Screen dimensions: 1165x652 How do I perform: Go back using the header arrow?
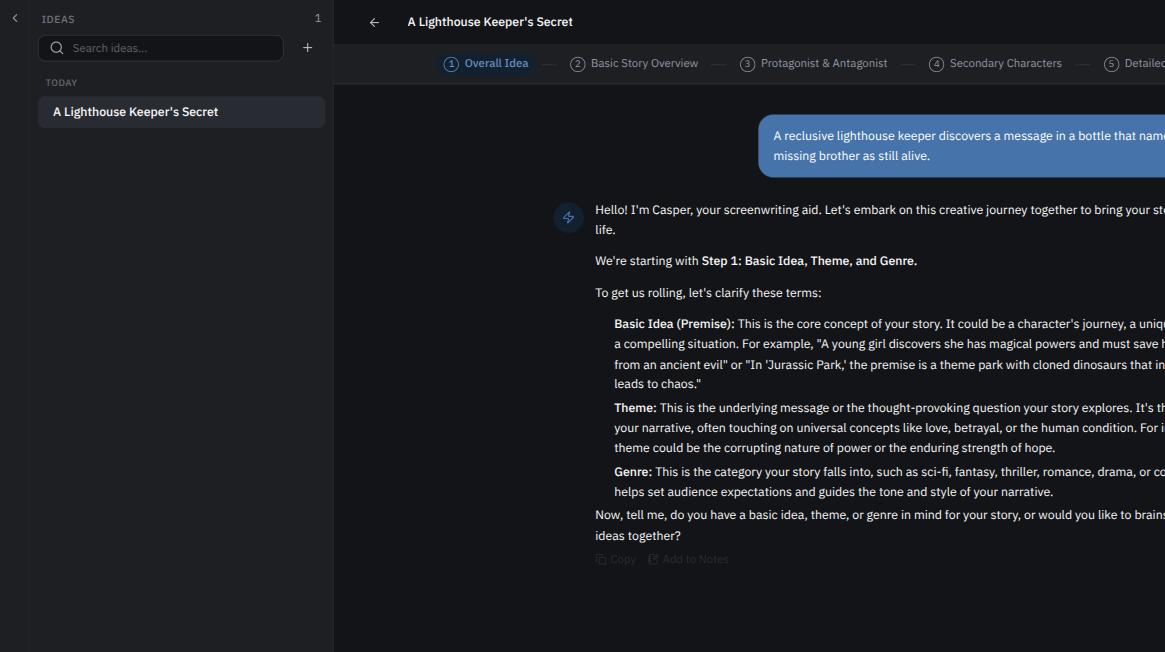tap(374, 22)
